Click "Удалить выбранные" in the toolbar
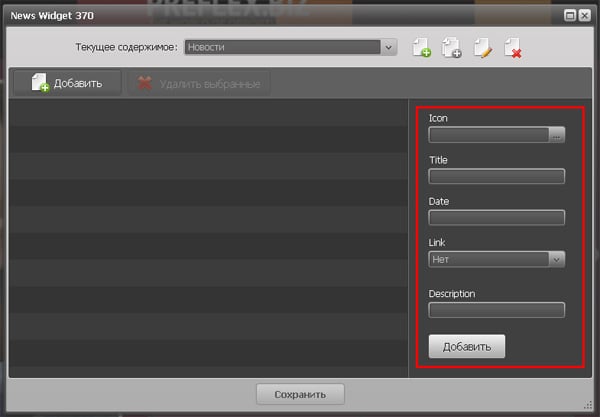600x417 pixels. pyautogui.click(x=198, y=83)
